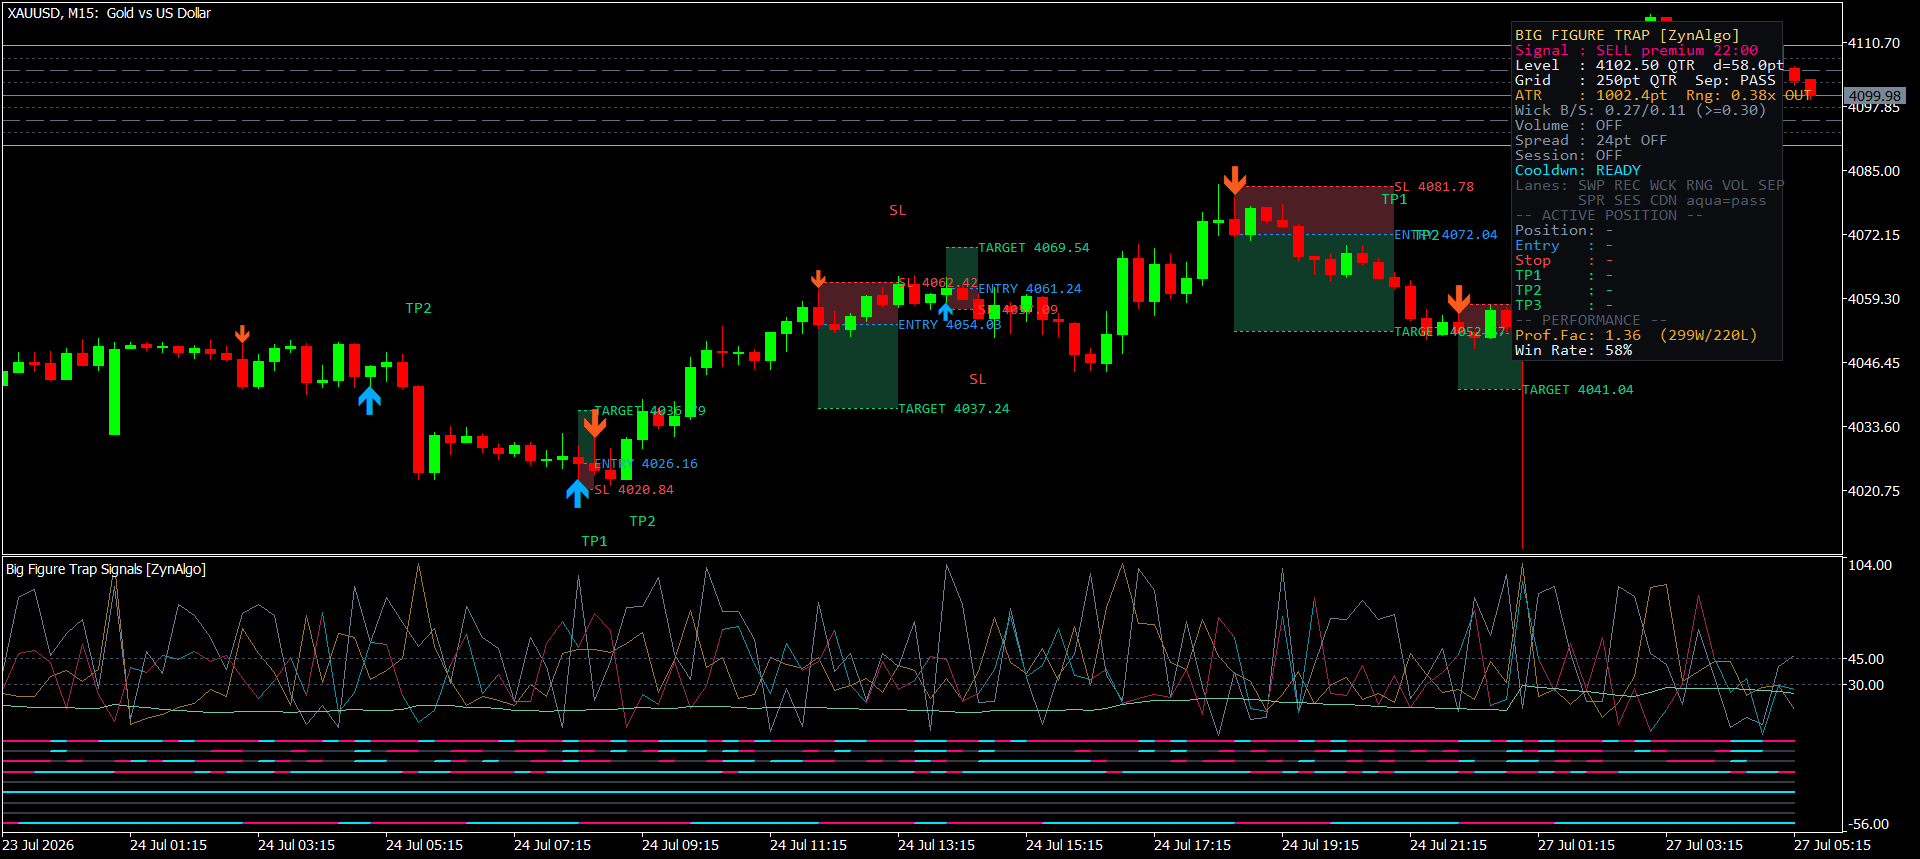The width and height of the screenshot is (1920, 859).
Task: Select the -56.00 indicator scale value
Action: tap(1868, 824)
